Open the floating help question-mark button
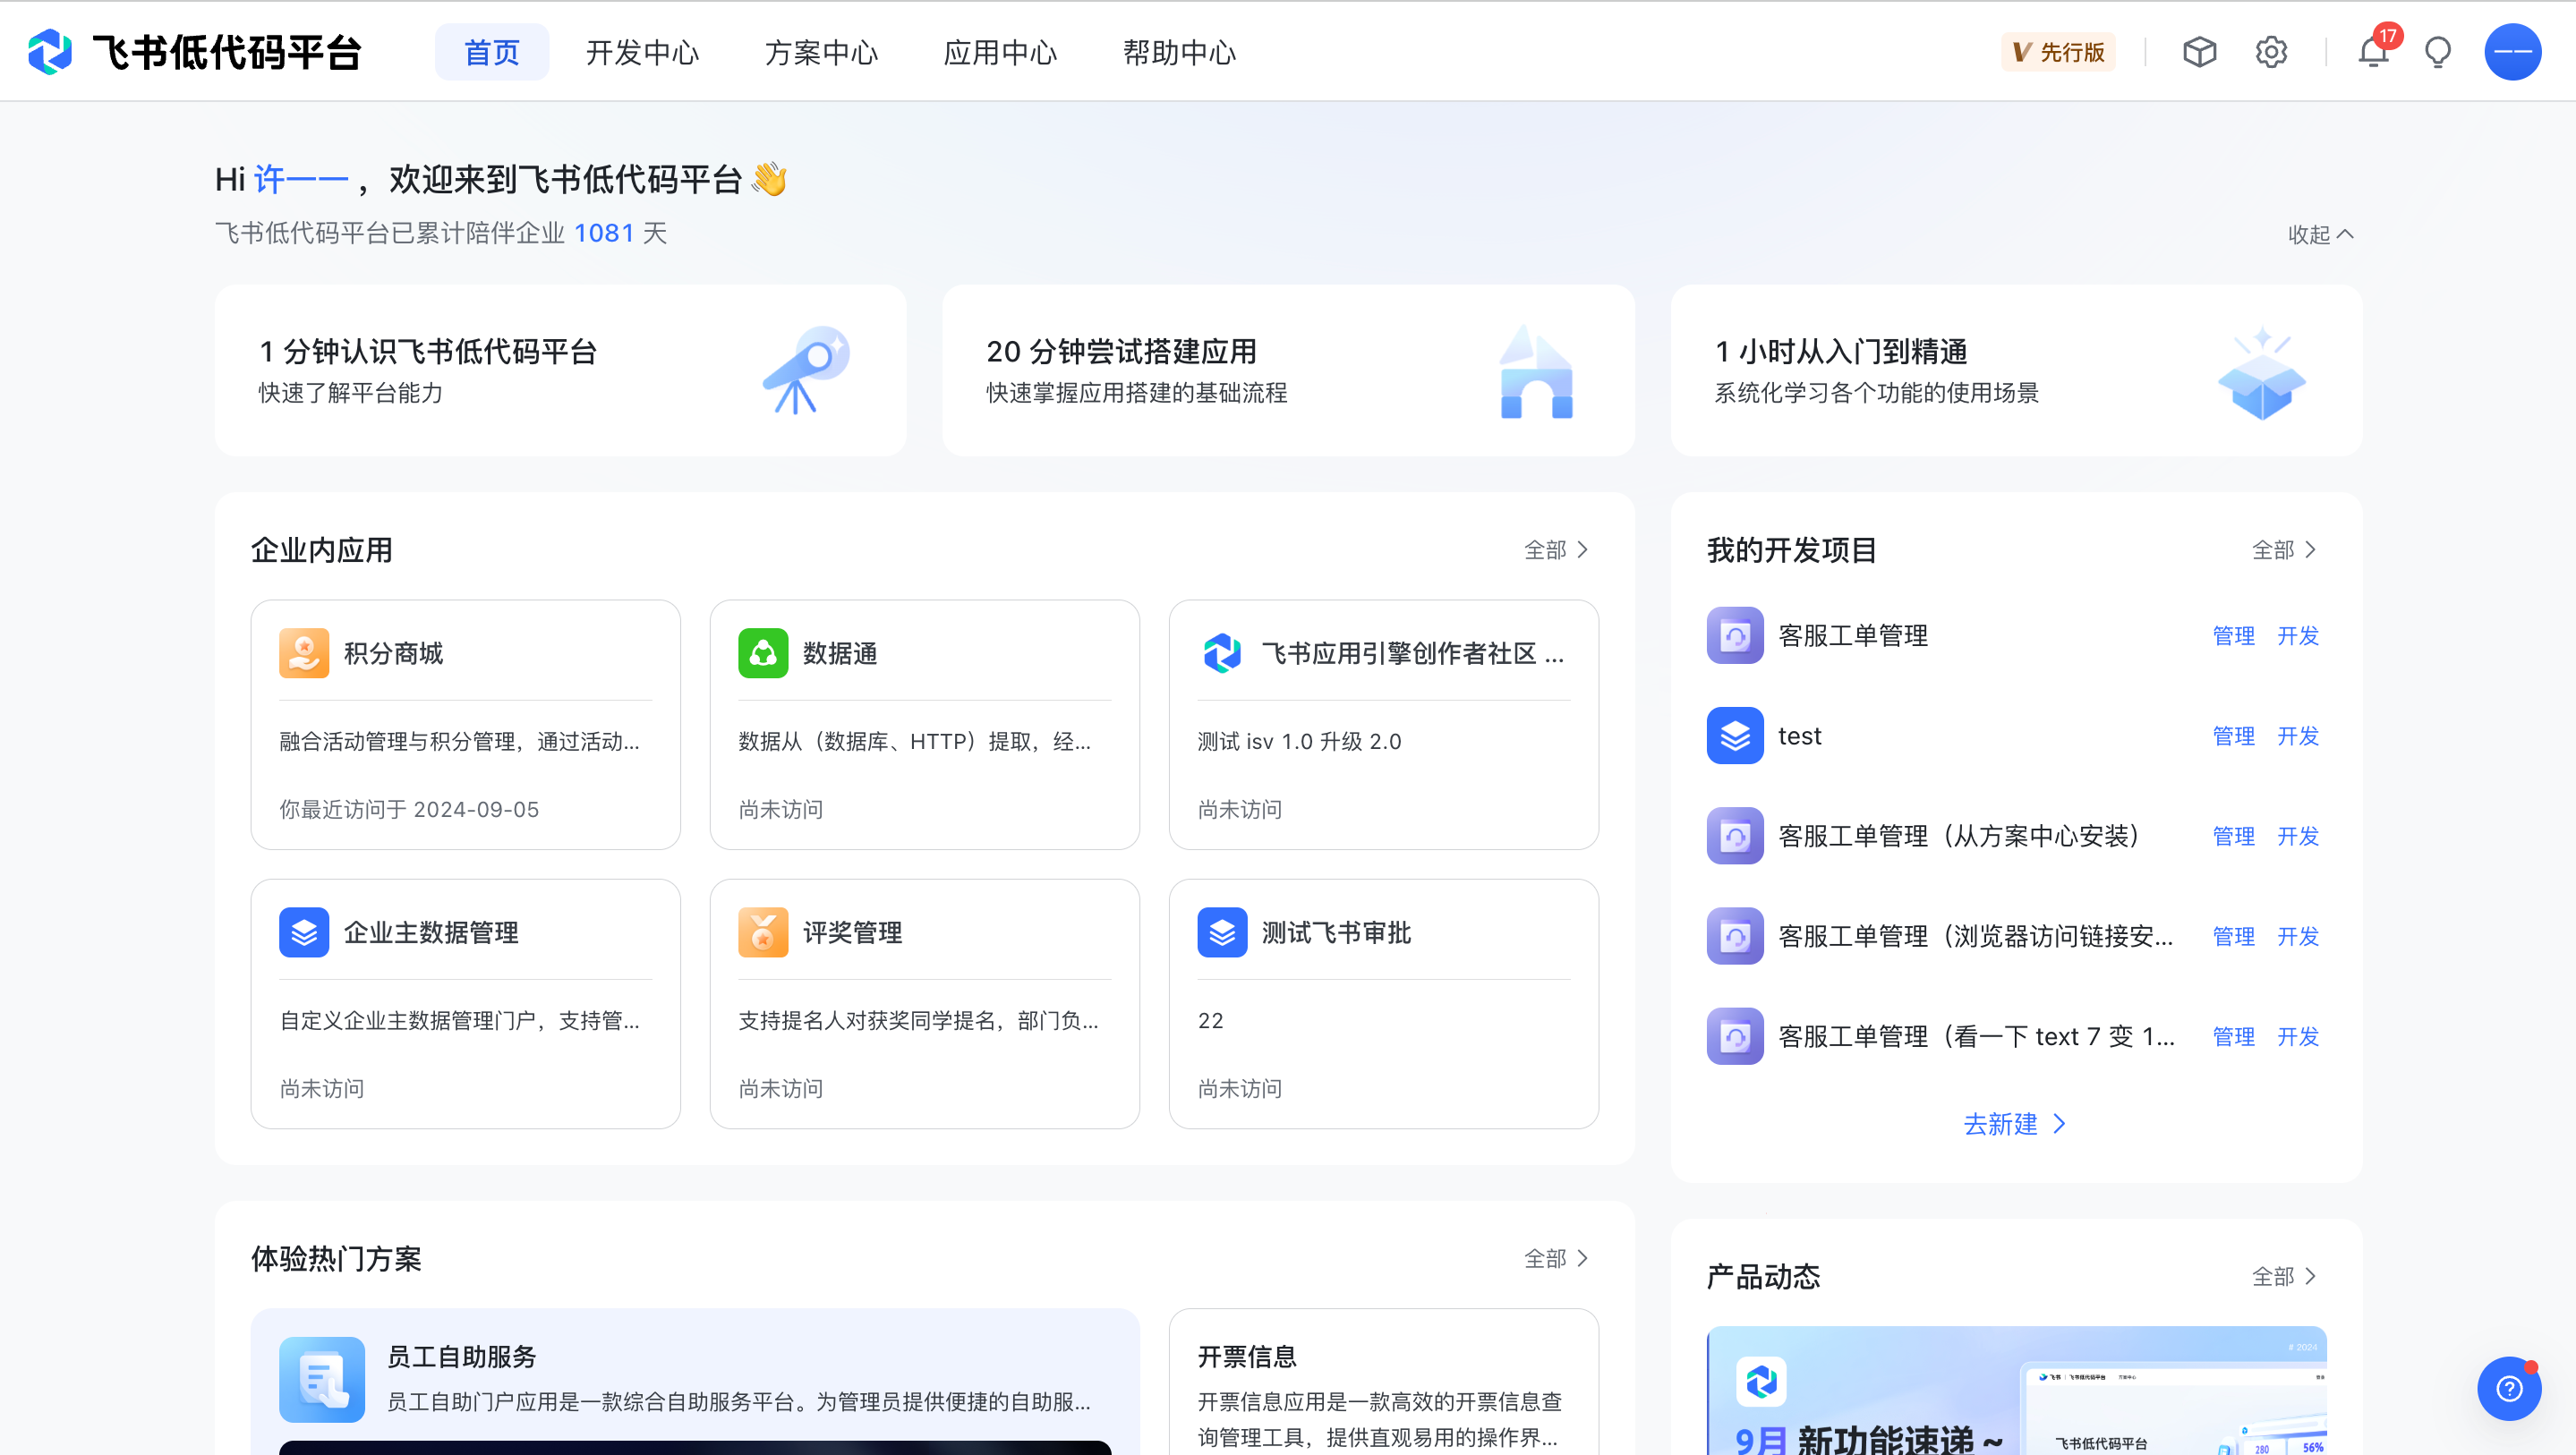The height and width of the screenshot is (1455, 2576). (2509, 1389)
